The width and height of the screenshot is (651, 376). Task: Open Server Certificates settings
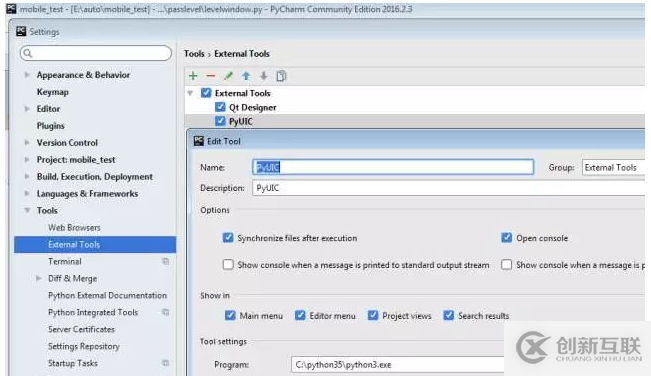pos(81,329)
